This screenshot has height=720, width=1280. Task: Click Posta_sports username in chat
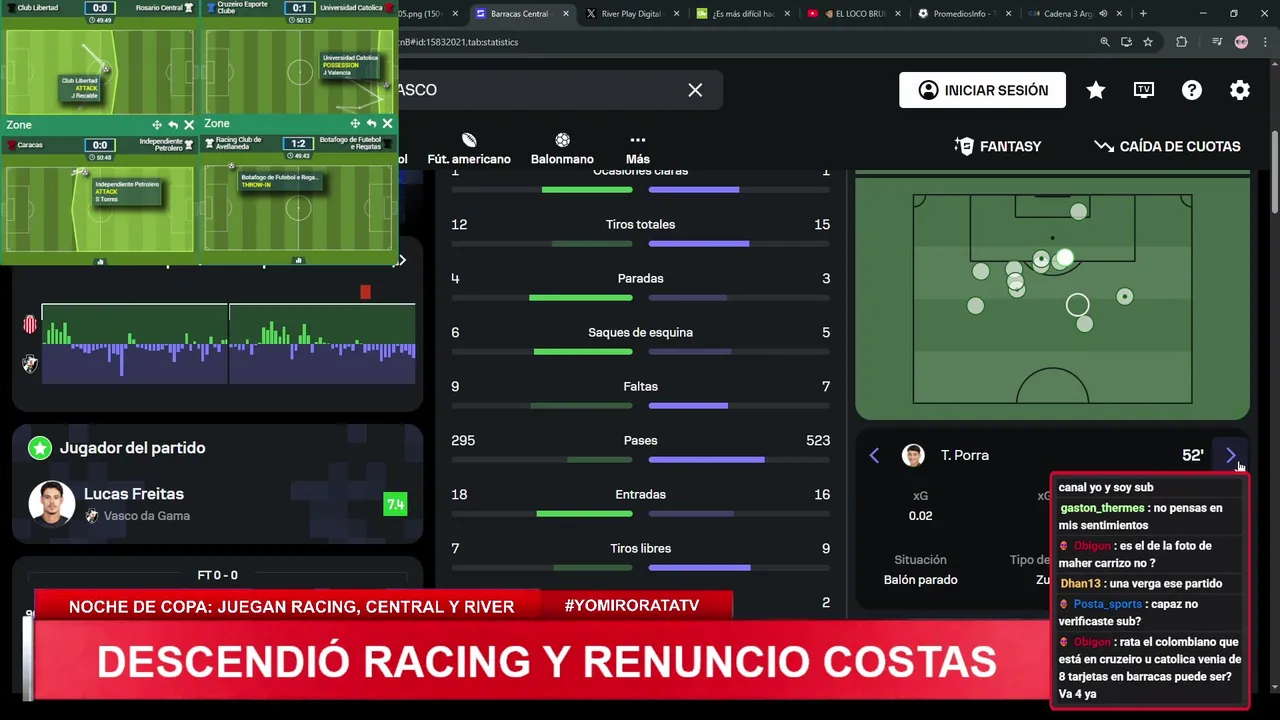[x=1107, y=604]
